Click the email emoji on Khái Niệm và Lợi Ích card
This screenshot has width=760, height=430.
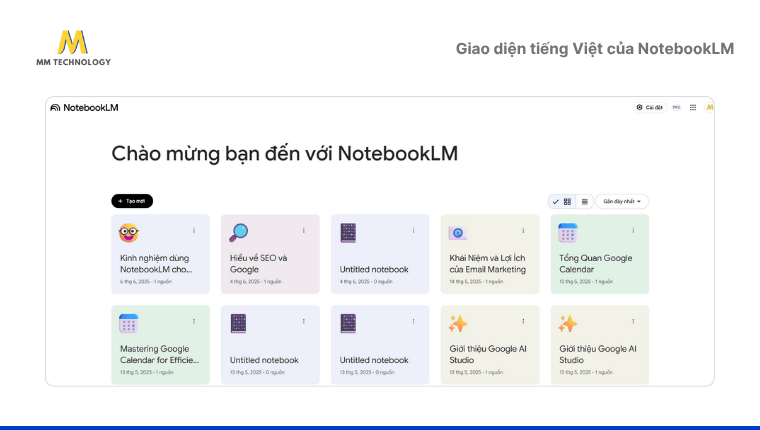pos(458,233)
